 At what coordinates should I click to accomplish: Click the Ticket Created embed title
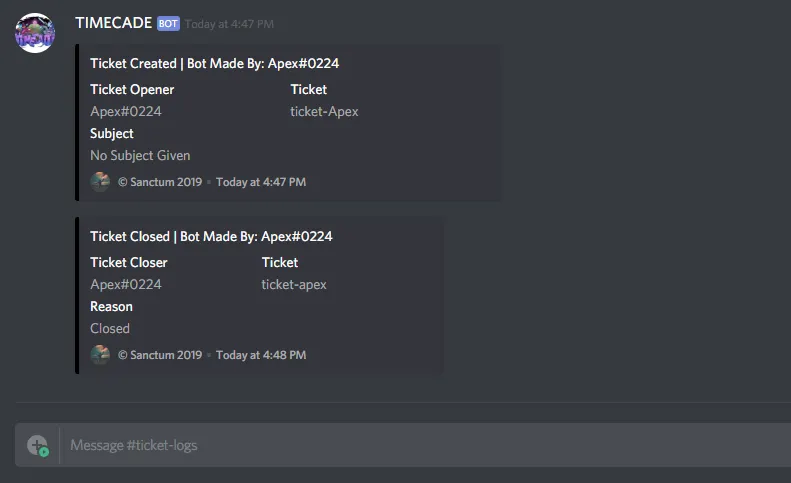[214, 64]
